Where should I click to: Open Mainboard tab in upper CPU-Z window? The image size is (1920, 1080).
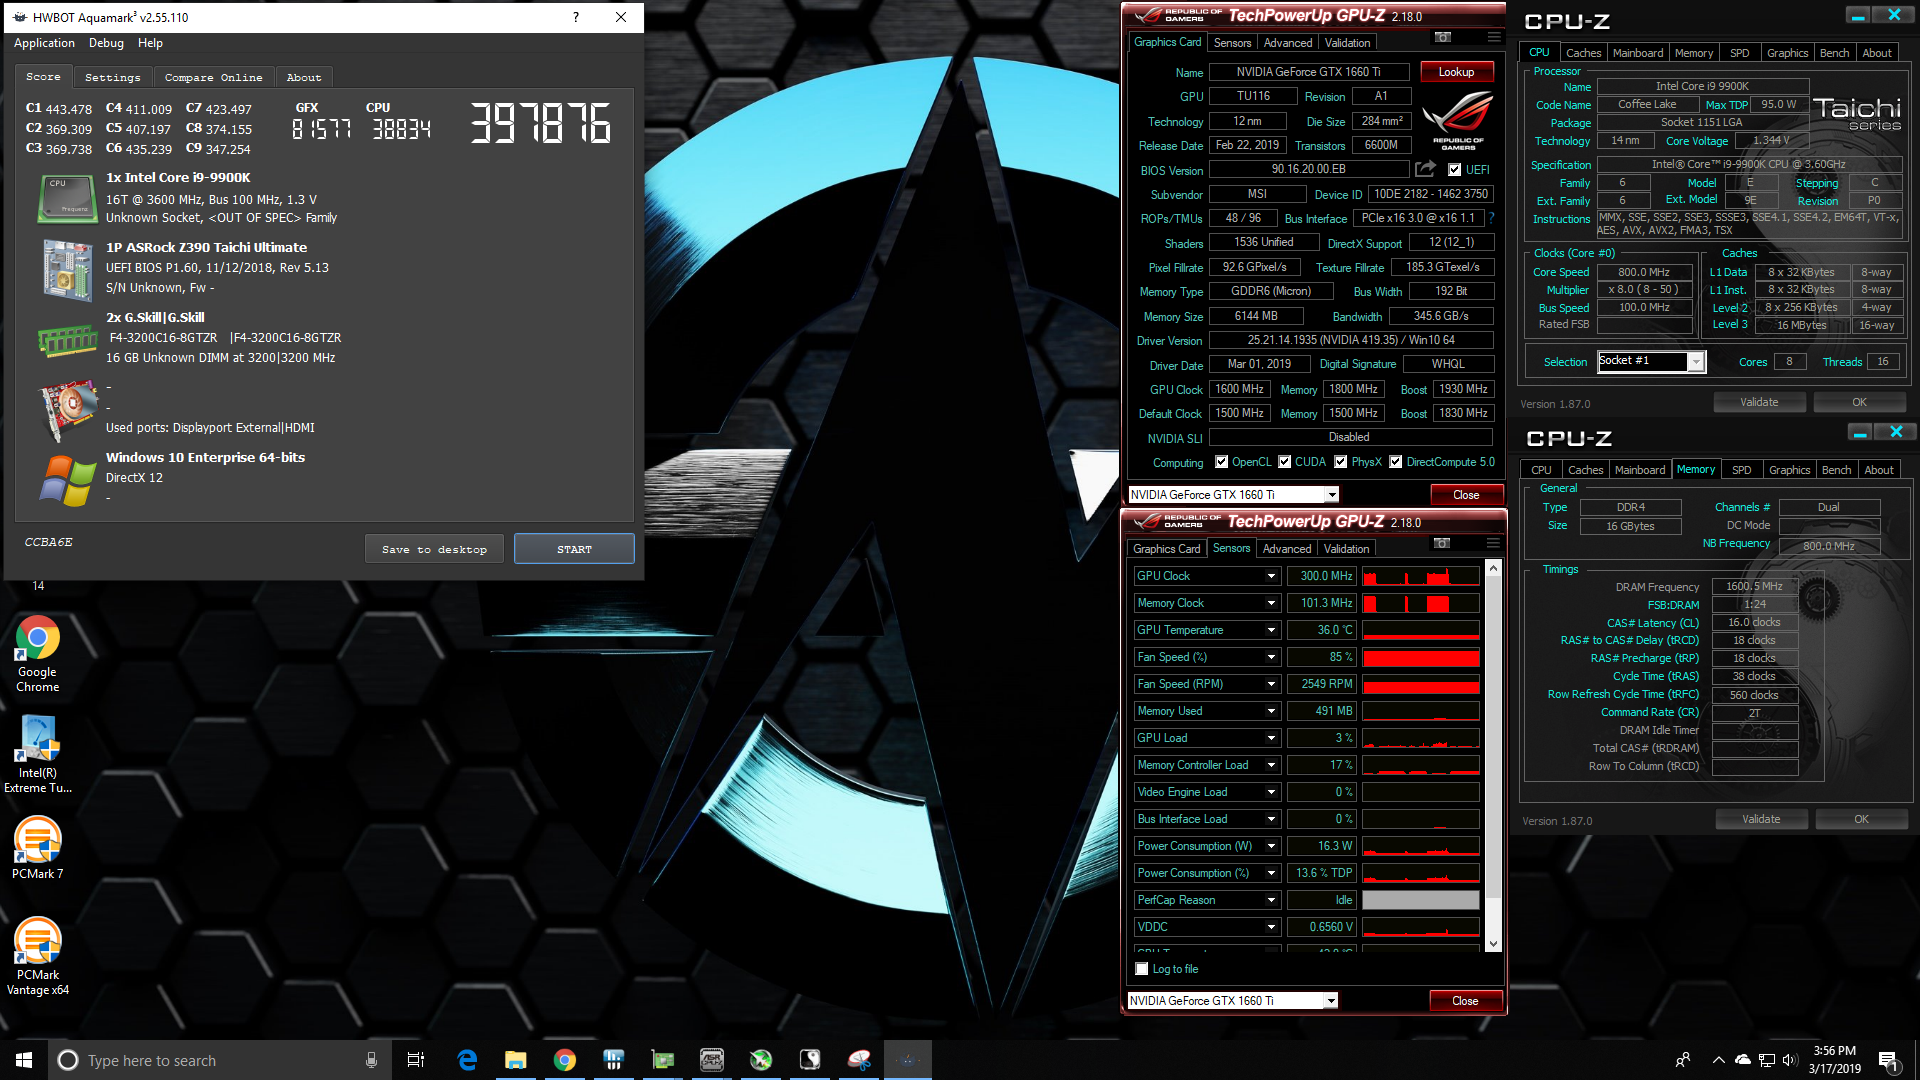pos(1638,53)
